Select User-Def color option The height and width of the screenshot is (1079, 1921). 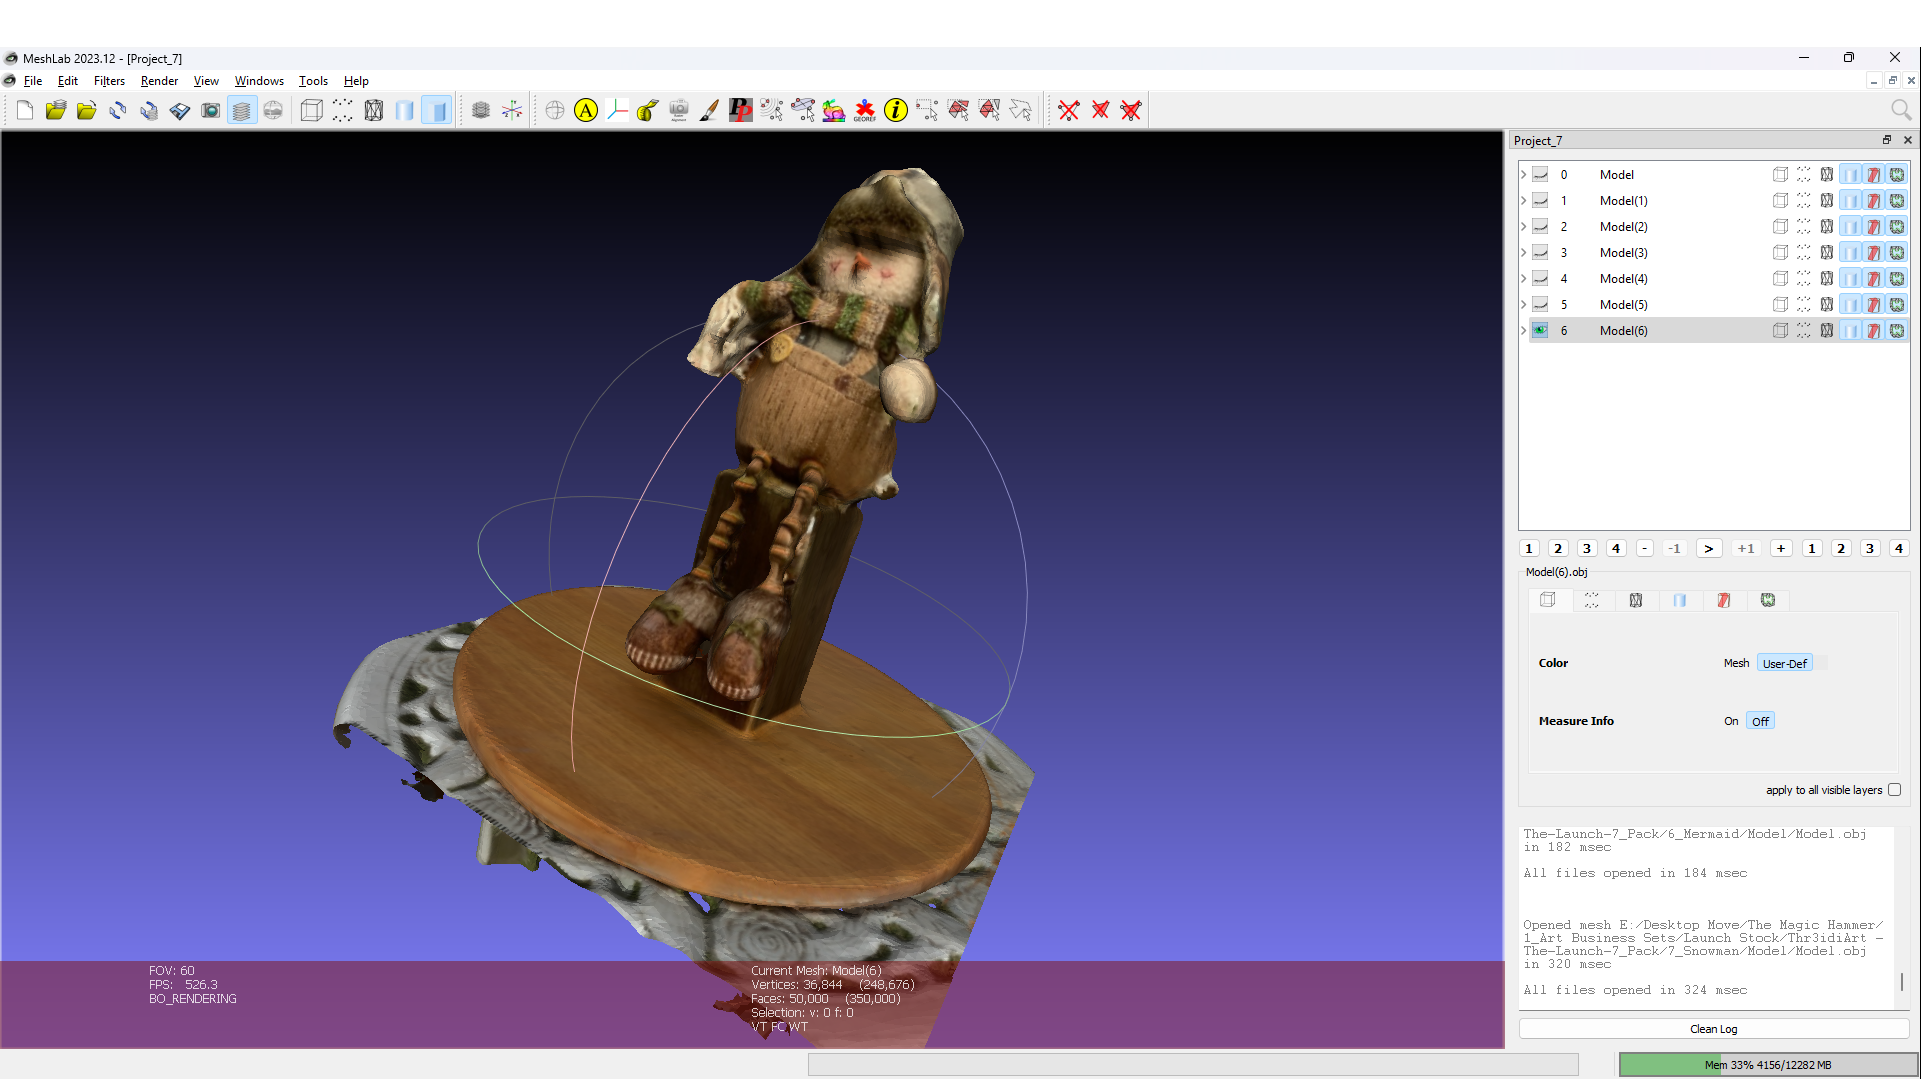pos(1784,663)
